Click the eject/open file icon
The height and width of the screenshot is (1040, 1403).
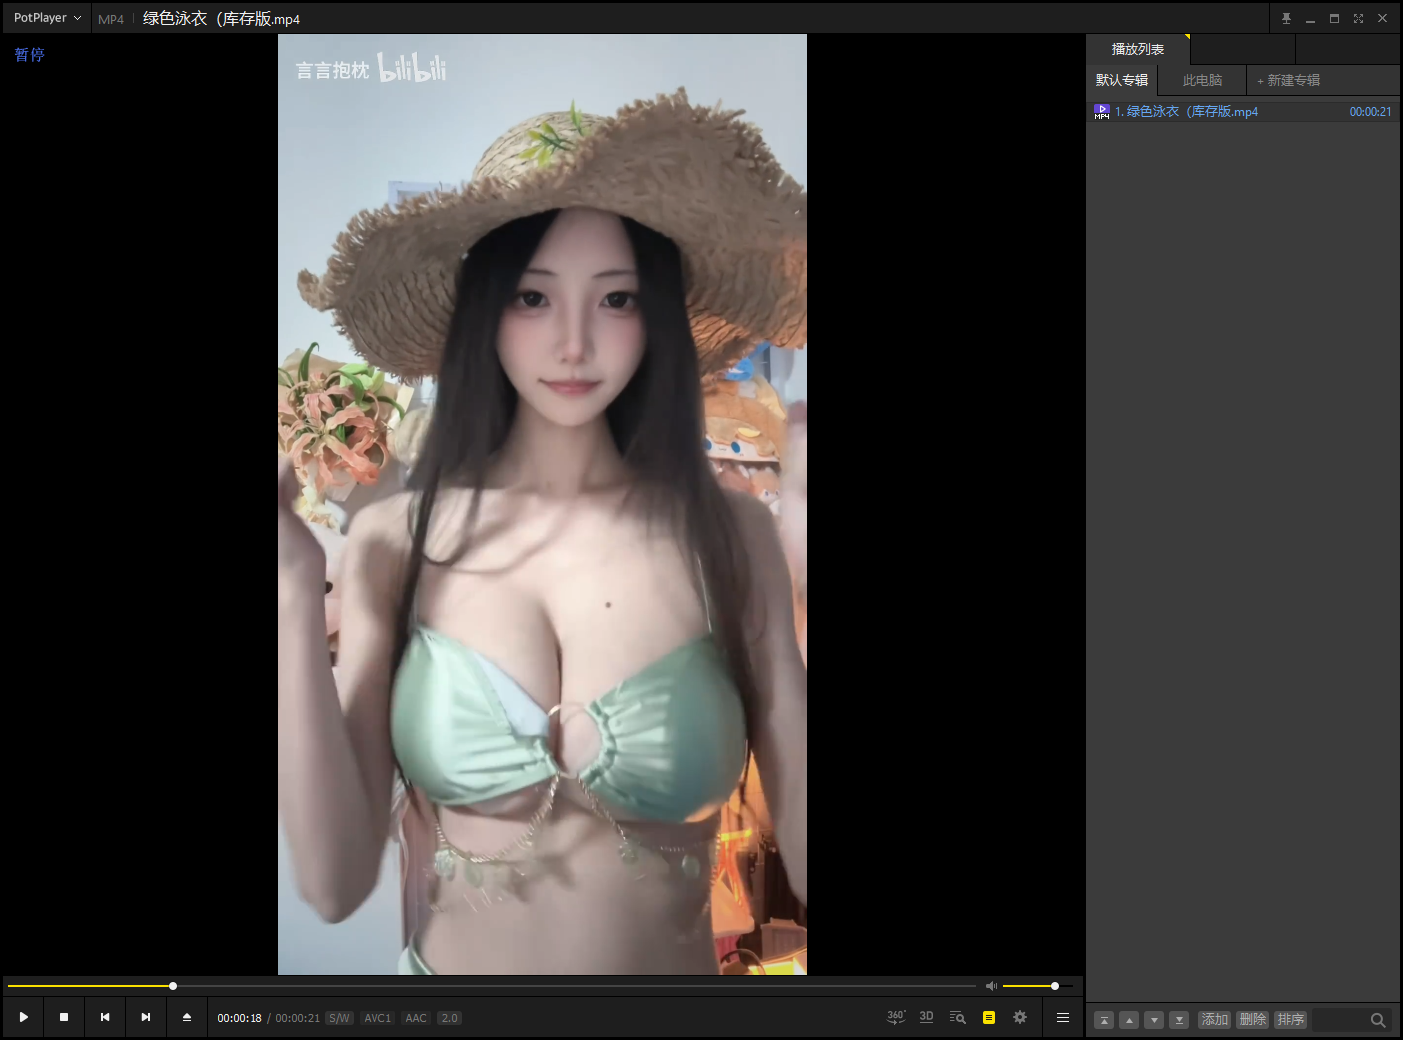(187, 1017)
